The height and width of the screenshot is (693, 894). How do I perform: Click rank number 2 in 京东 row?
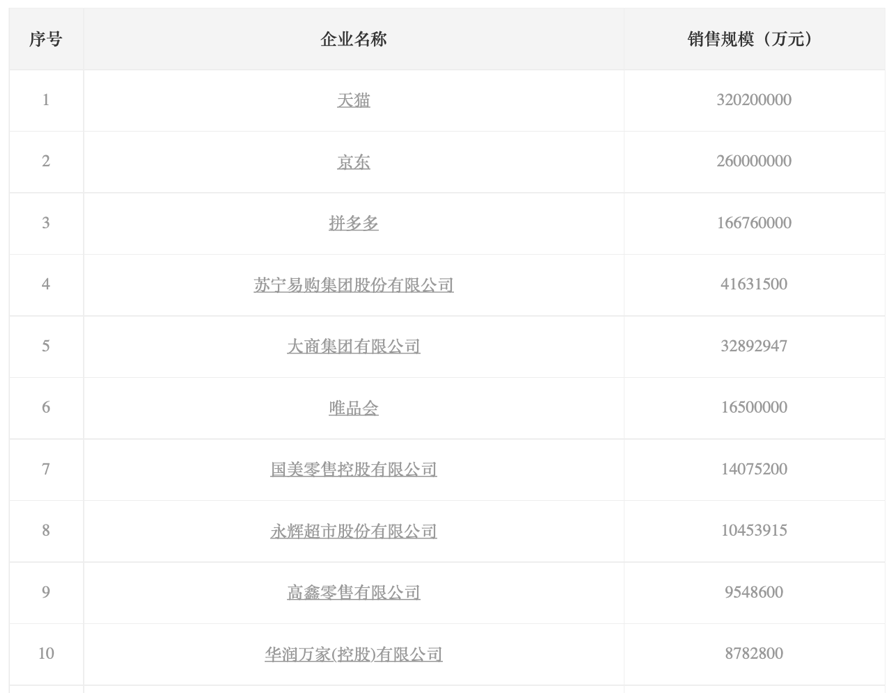46,161
